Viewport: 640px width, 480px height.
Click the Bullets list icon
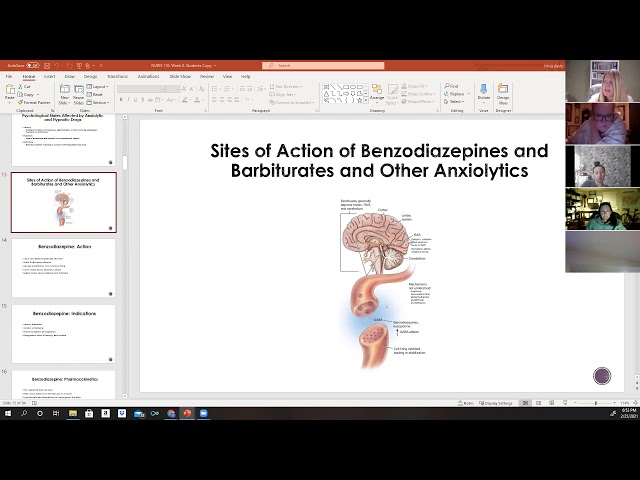click(214, 89)
